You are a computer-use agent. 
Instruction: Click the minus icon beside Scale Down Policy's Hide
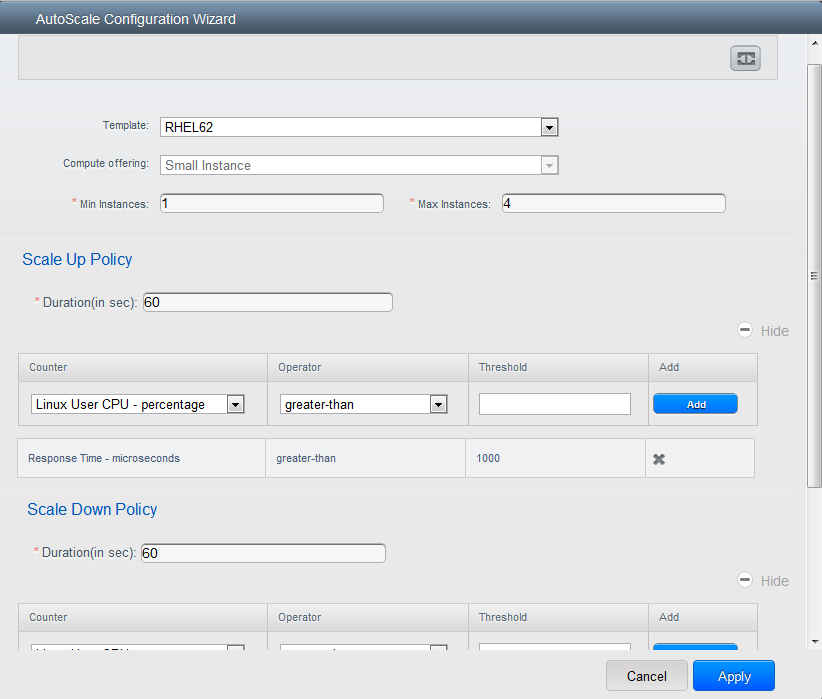point(745,579)
